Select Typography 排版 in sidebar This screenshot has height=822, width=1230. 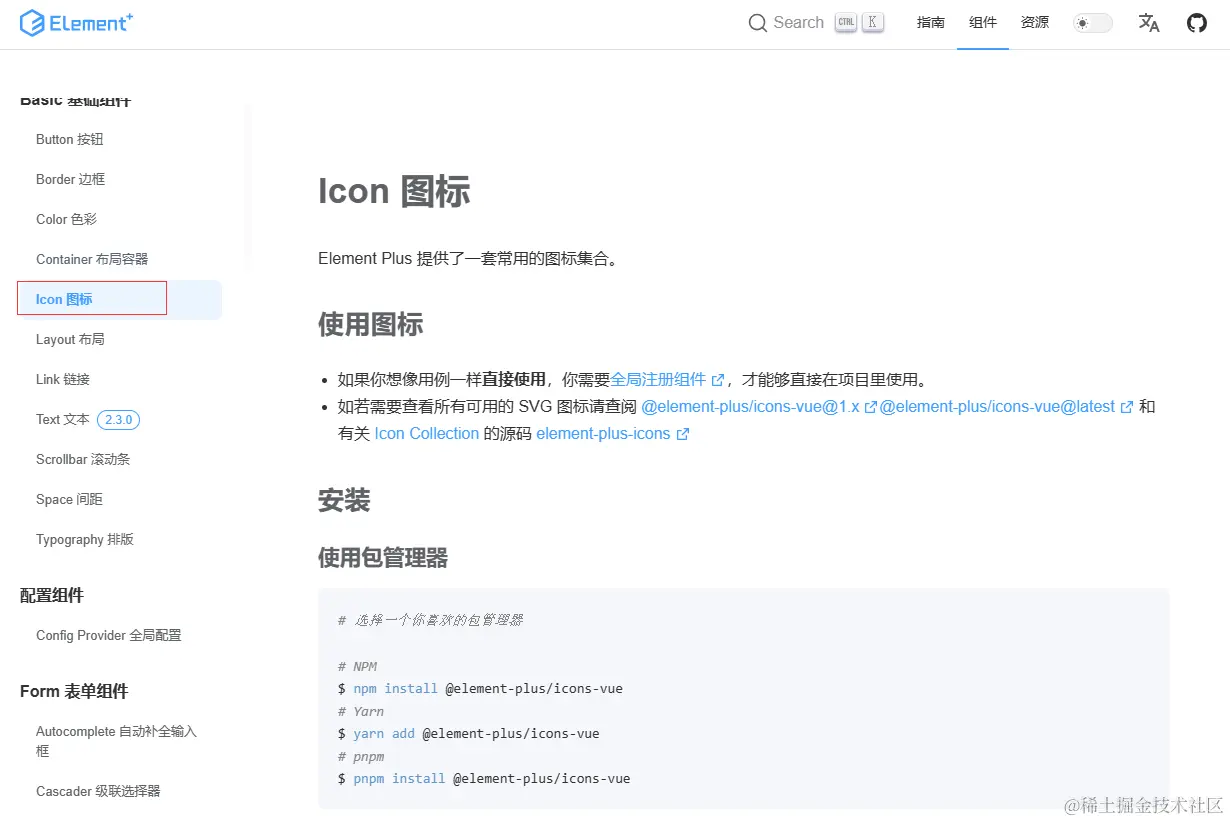(85, 539)
